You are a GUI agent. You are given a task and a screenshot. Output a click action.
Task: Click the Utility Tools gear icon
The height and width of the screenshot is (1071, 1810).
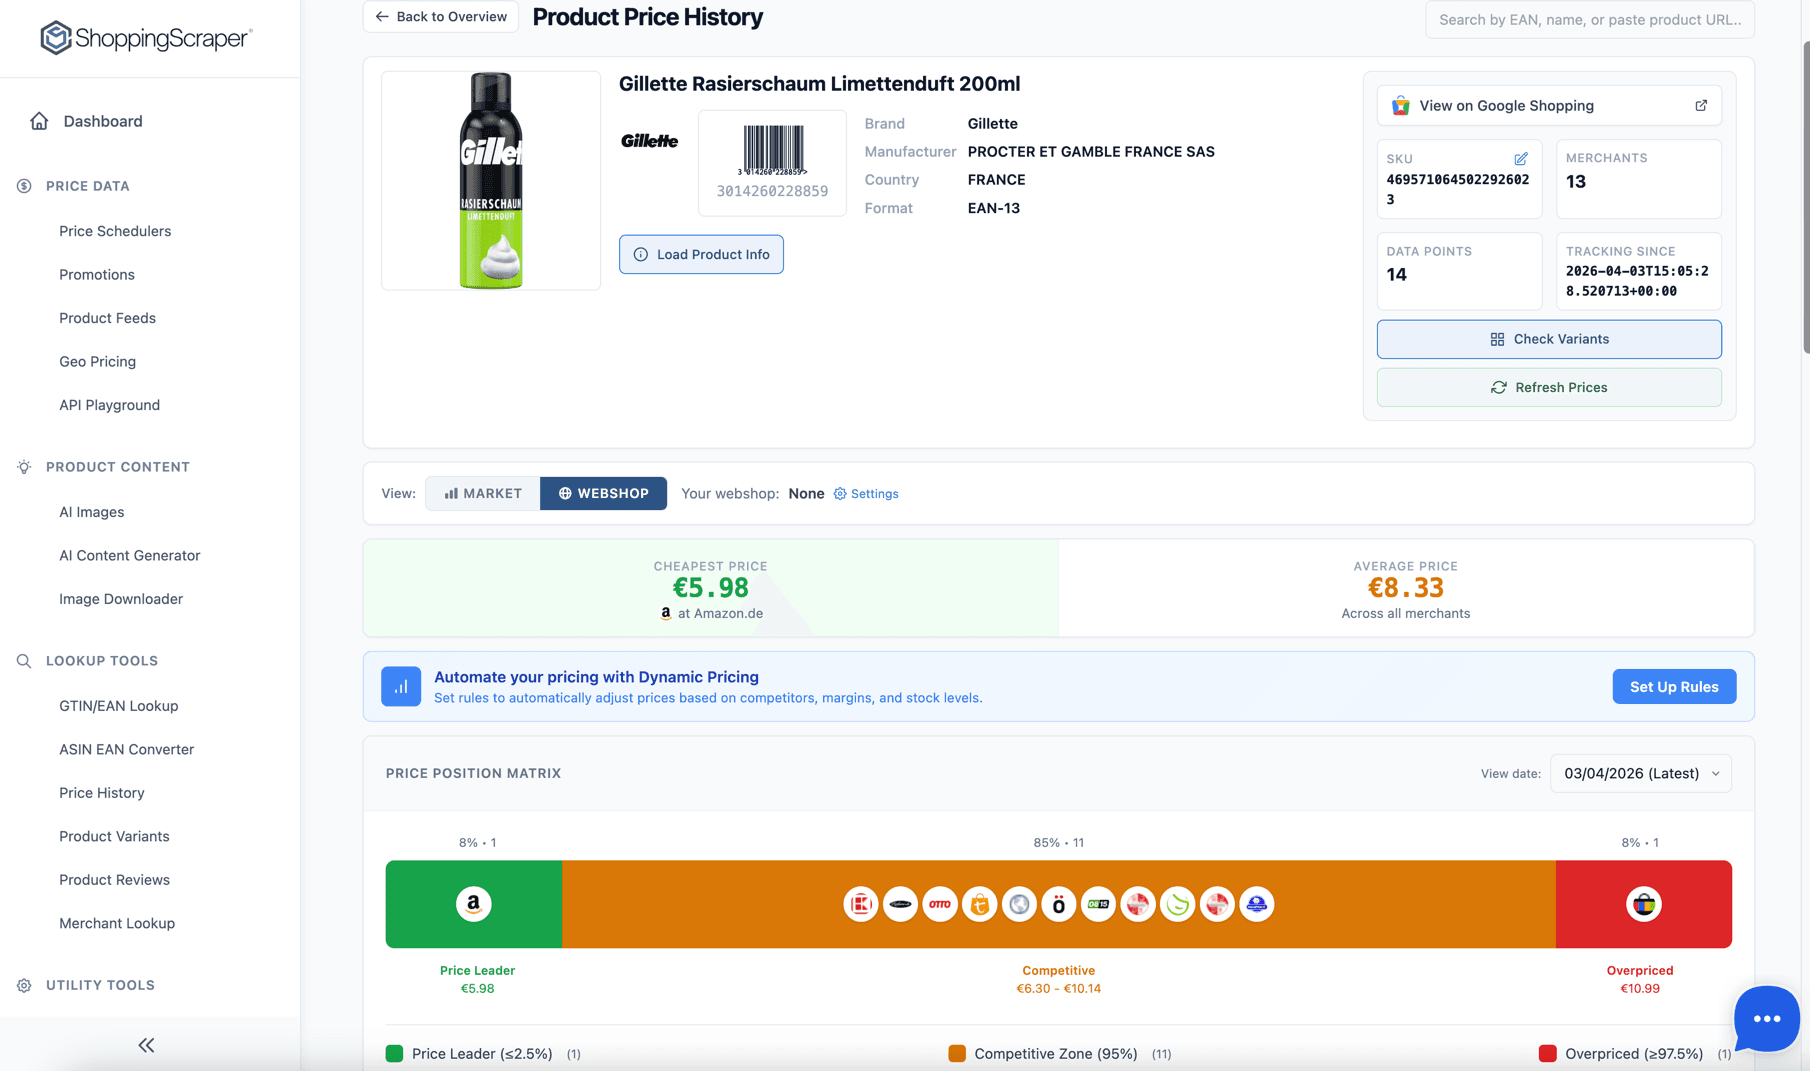24,985
